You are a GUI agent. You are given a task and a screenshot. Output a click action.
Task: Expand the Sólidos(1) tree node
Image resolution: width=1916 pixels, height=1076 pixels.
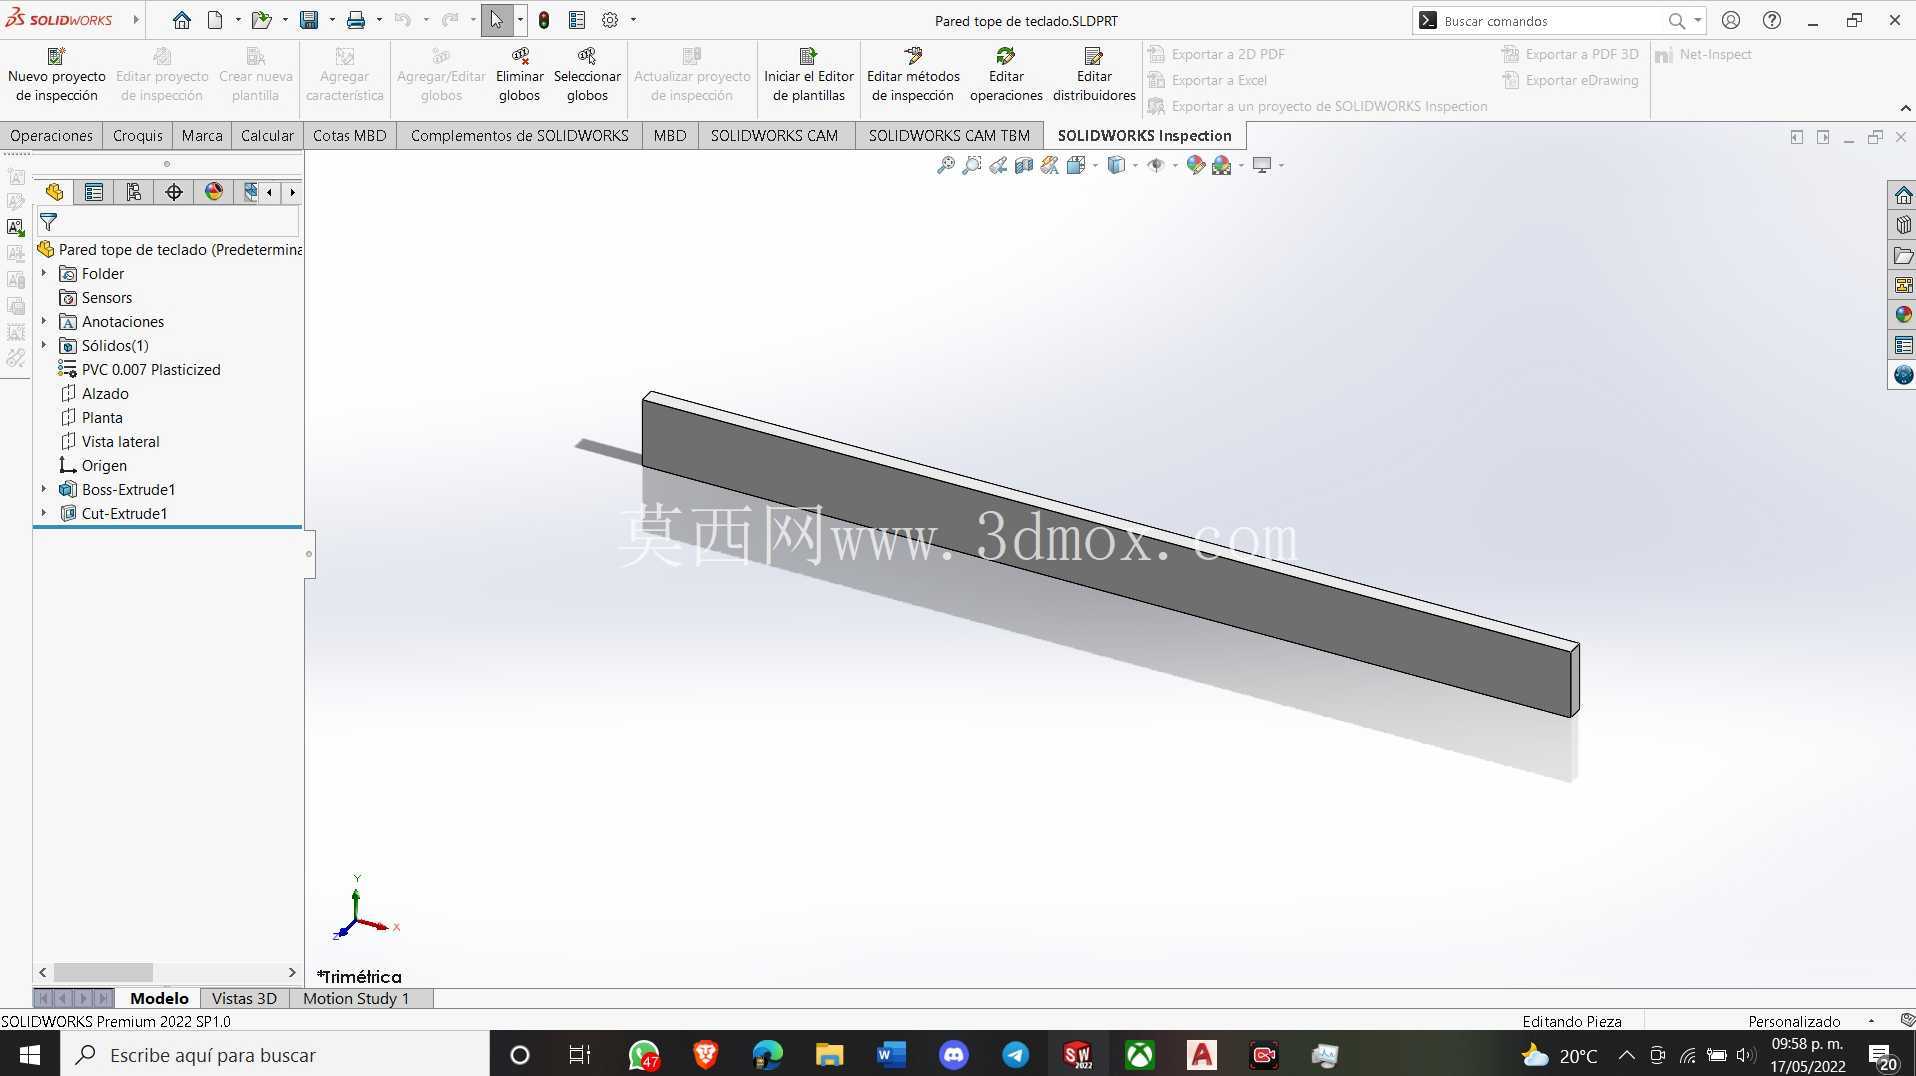[44, 345]
